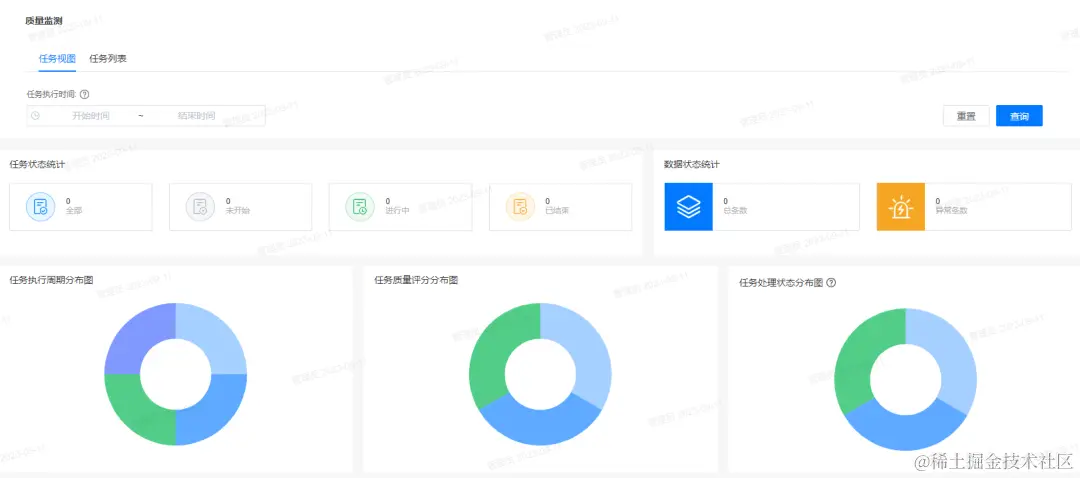Select the 开始时间 start time field
This screenshot has width=1080, height=478.
click(90, 116)
